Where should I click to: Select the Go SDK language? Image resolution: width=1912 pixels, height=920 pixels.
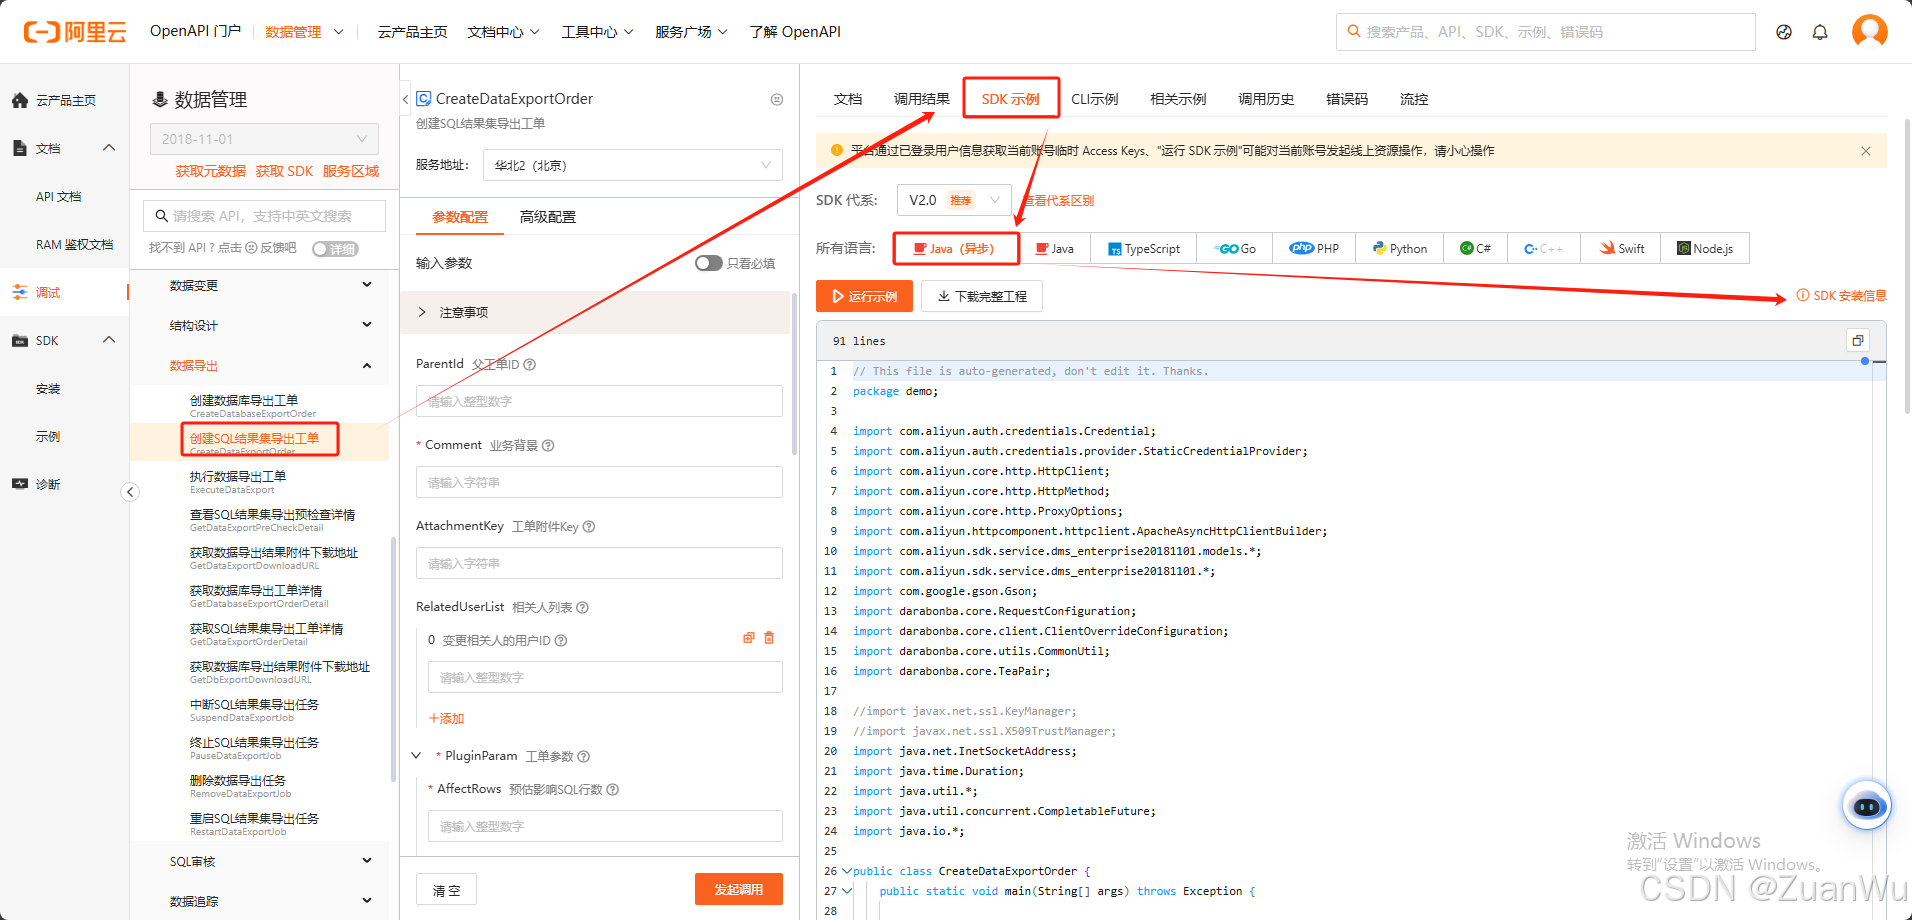1234,248
